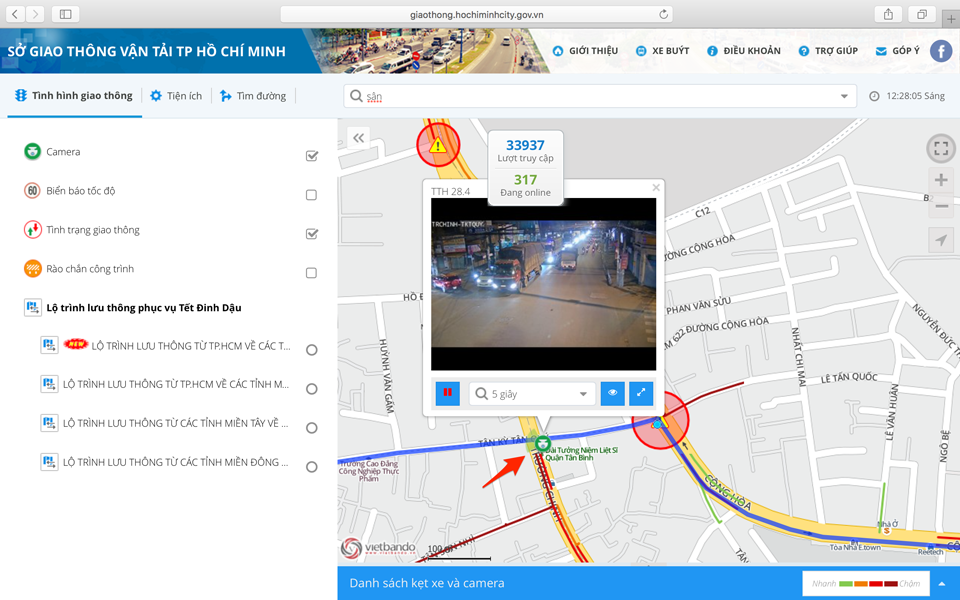Image resolution: width=960 pixels, height=600 pixels.
Task: Reload the page with the refresh icon
Action: click(x=663, y=14)
